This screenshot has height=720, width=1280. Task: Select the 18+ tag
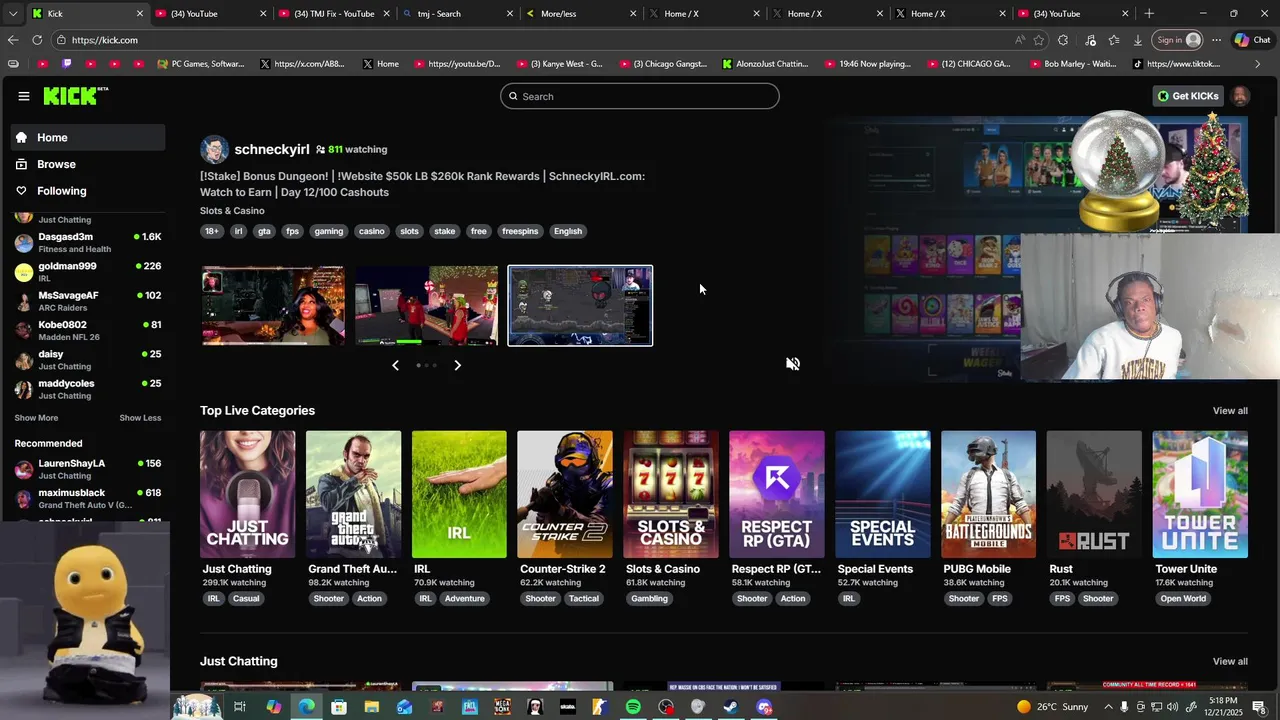pyautogui.click(x=212, y=231)
